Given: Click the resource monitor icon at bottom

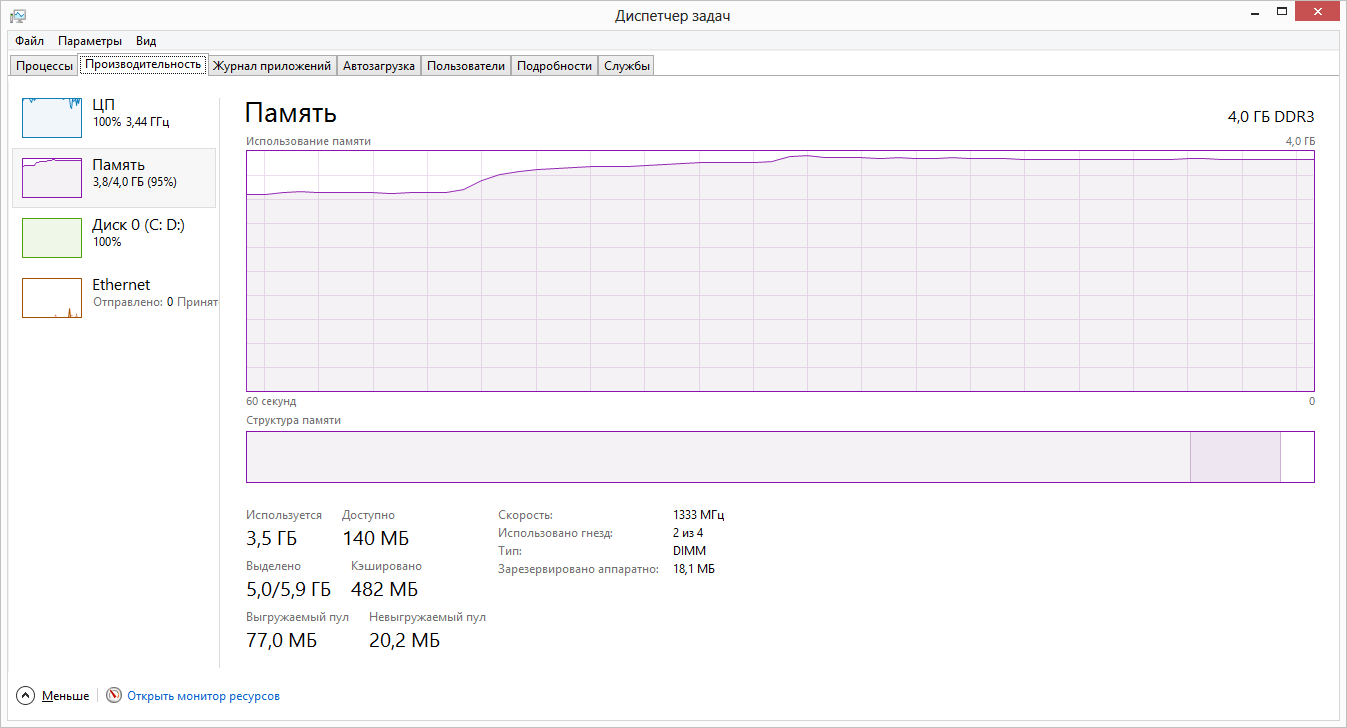Looking at the screenshot, I should point(114,695).
